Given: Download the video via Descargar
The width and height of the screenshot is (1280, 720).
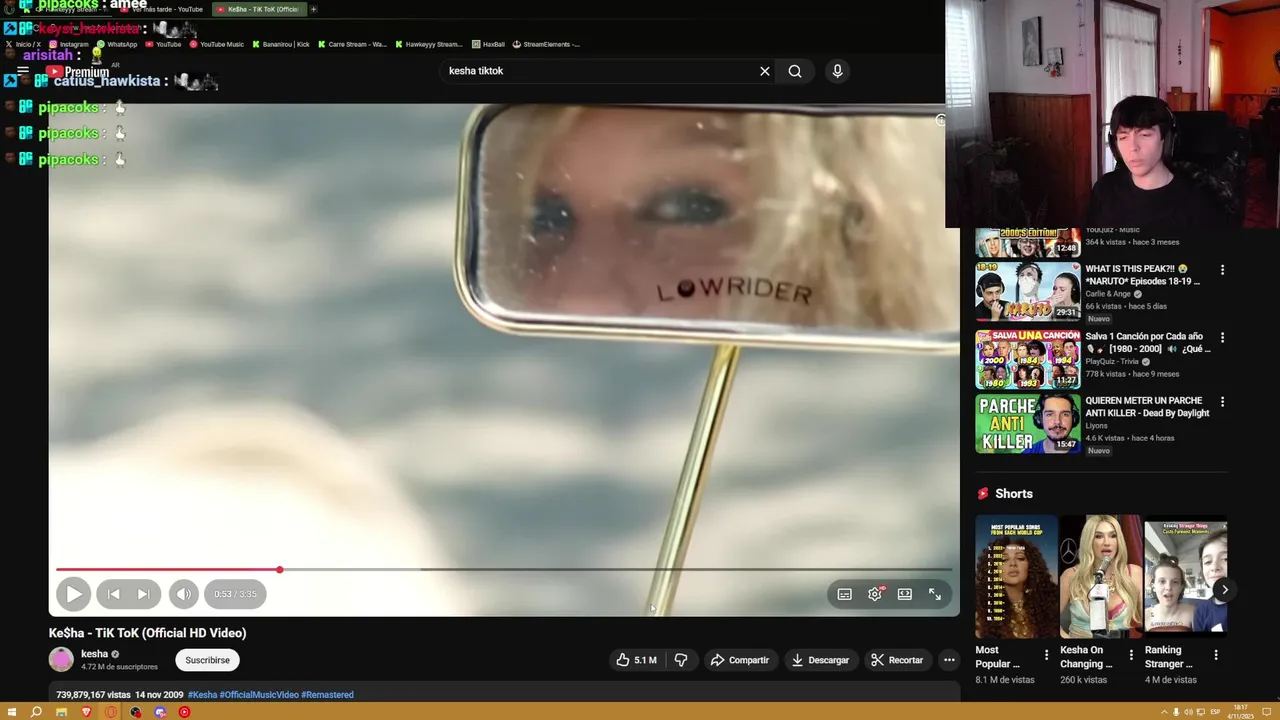Looking at the screenshot, I should click(820, 660).
